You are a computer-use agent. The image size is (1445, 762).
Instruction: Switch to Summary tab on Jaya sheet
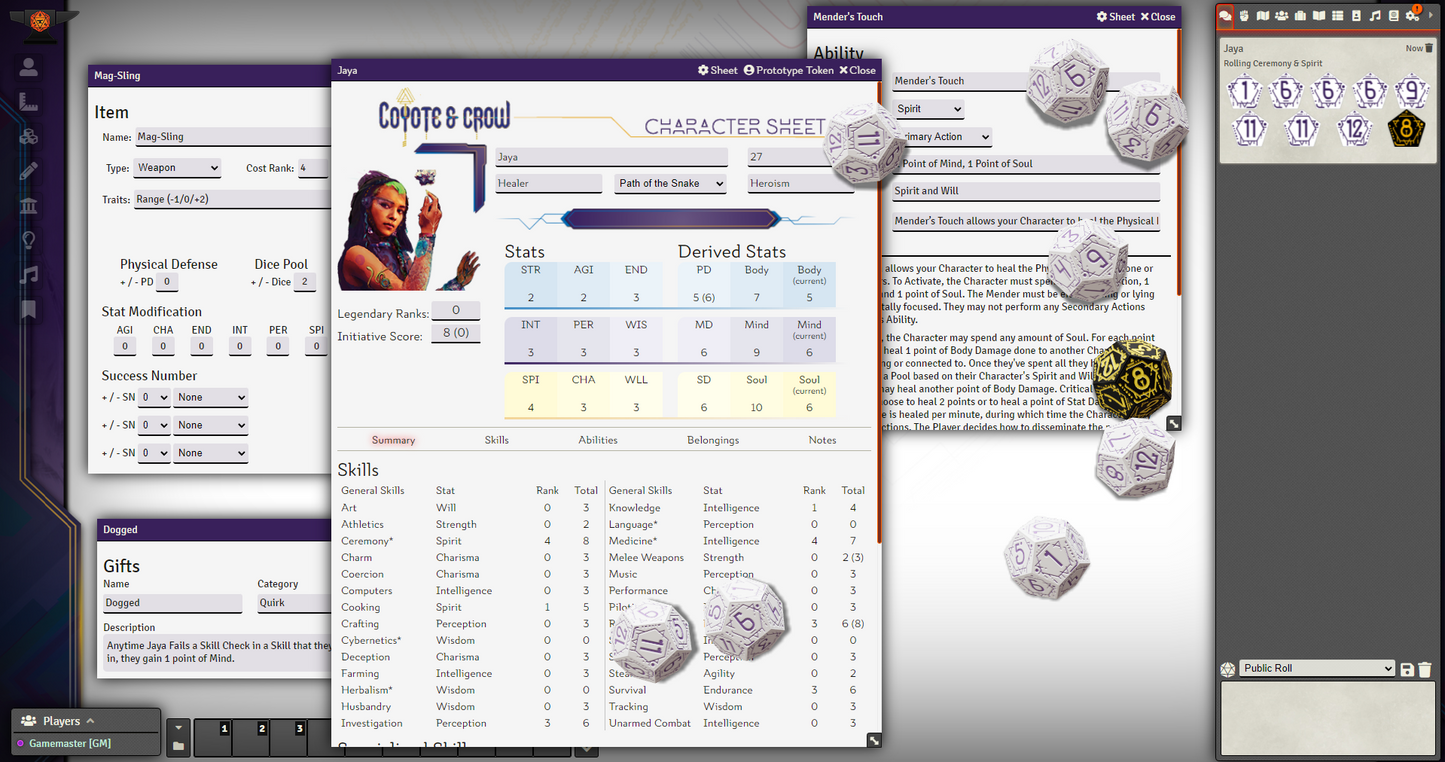393,440
